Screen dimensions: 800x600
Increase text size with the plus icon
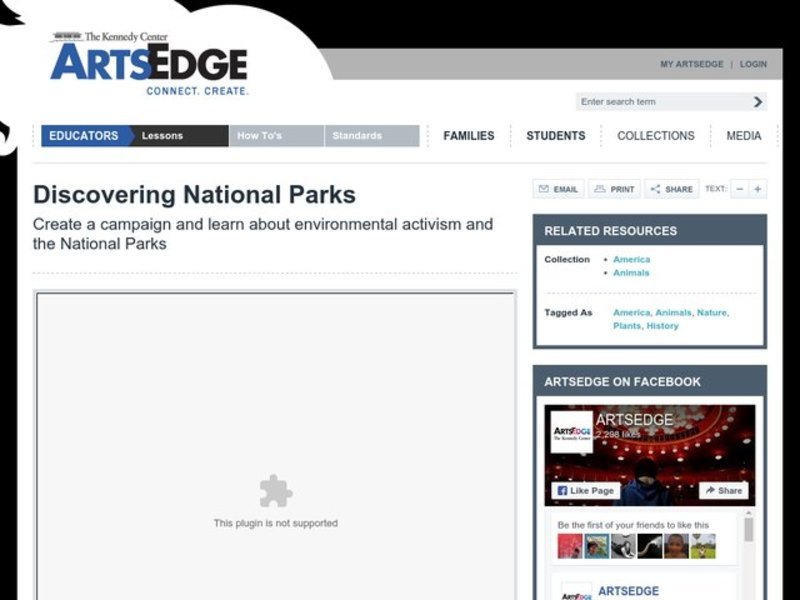click(x=757, y=189)
